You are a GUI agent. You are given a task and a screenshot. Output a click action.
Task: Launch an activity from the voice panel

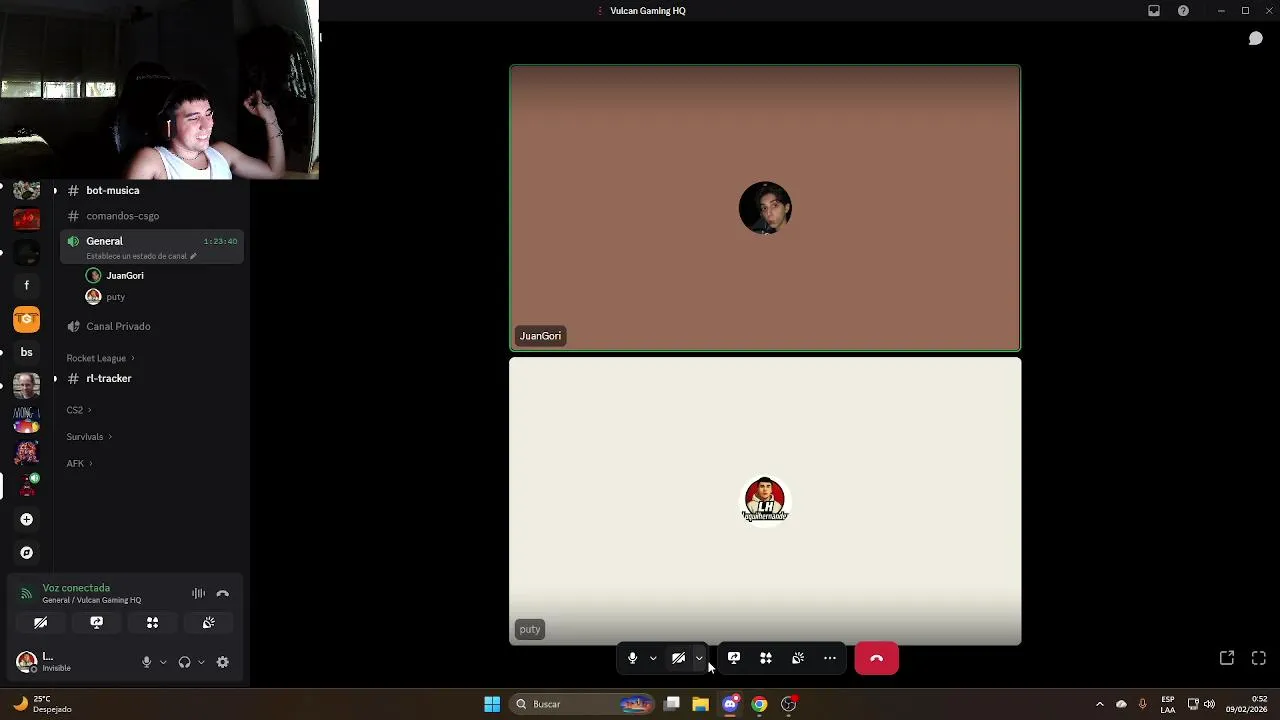(152, 622)
